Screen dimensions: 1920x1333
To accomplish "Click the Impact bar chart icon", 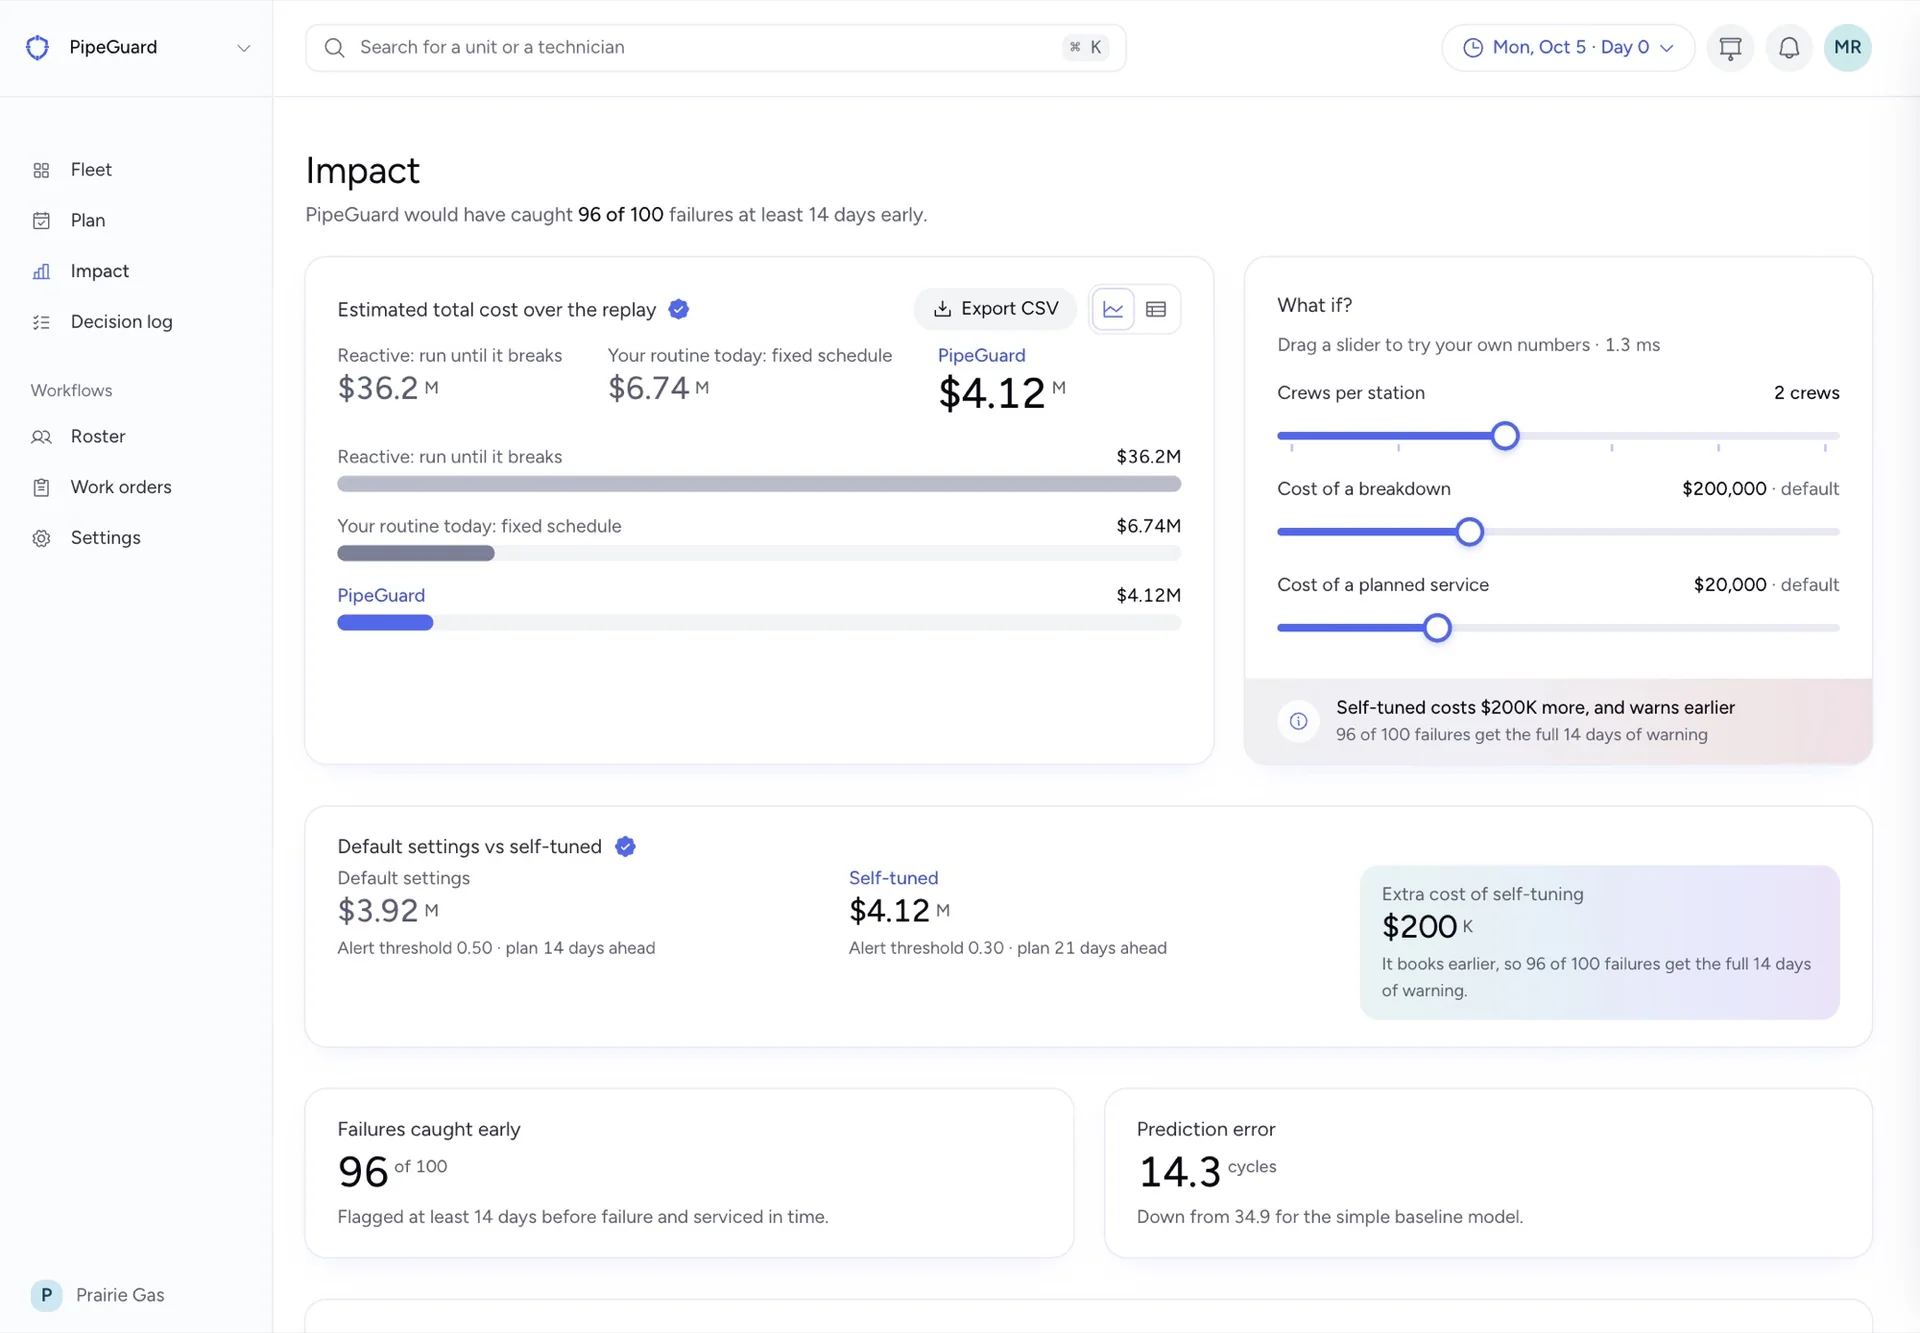I will (41, 271).
